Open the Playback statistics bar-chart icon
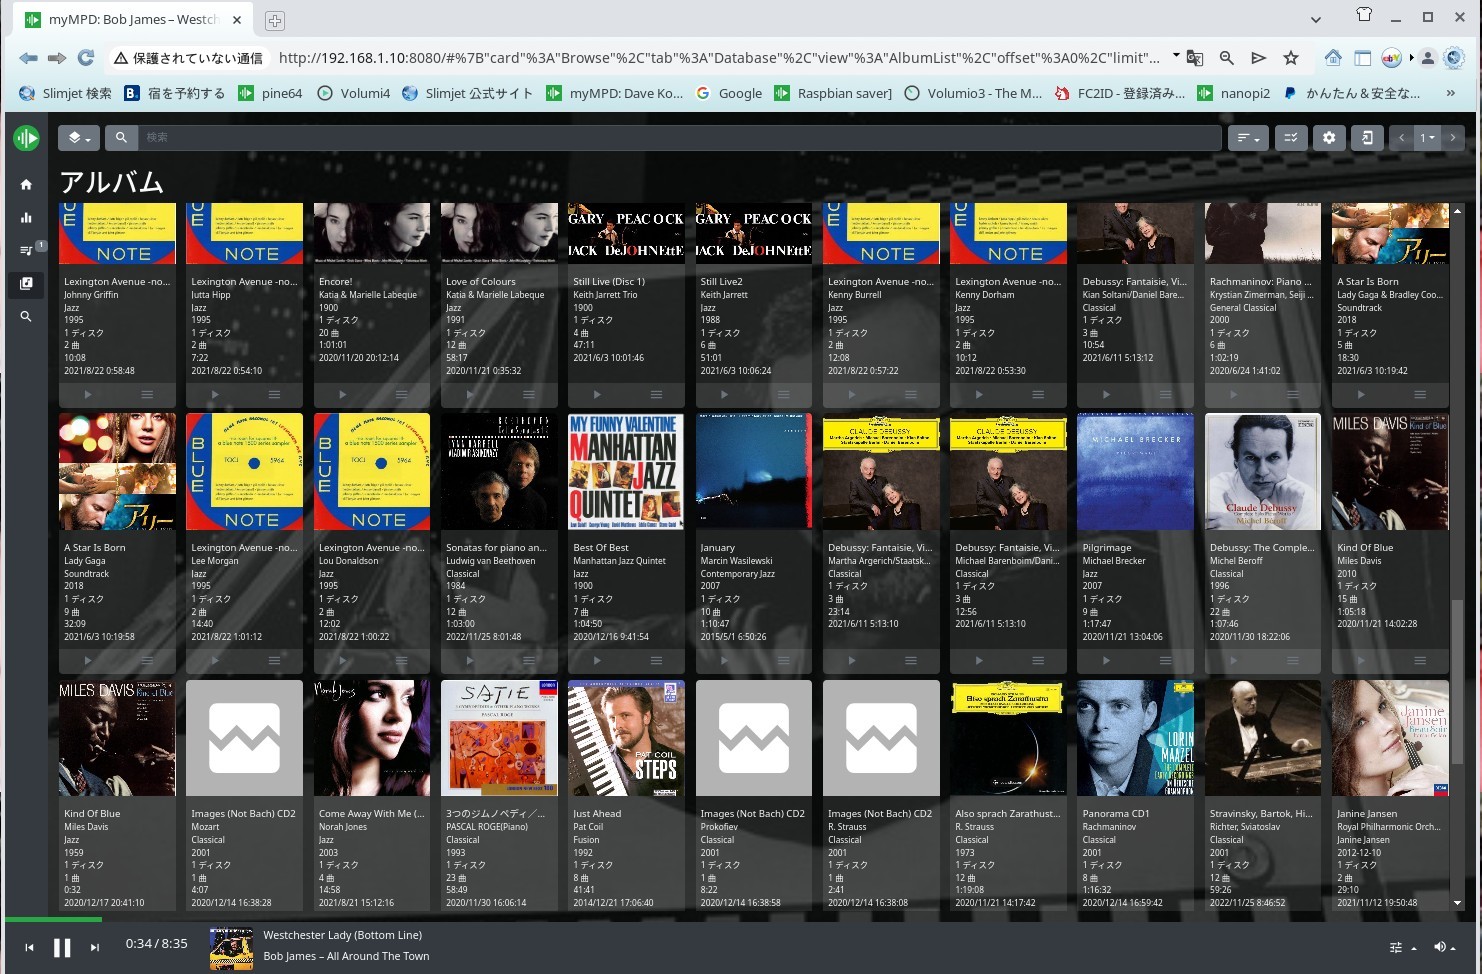Image resolution: width=1482 pixels, height=974 pixels. (x=26, y=217)
